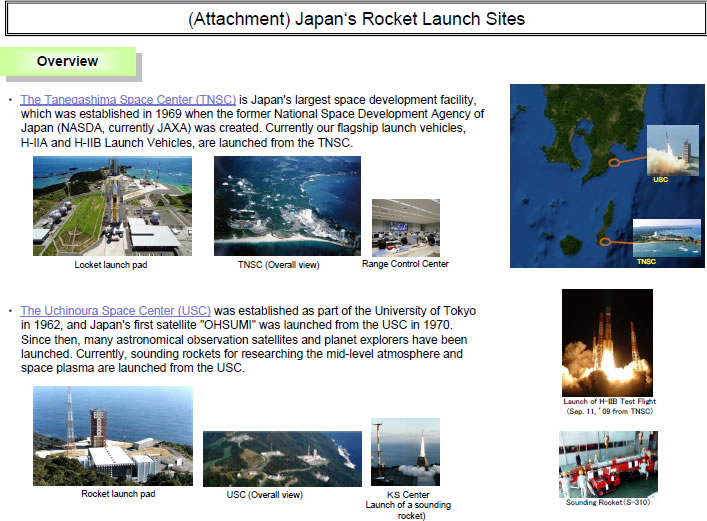Click the caption line "(Sep. 11, '09 from TNSC)"
Viewport: 707px width, 521px height.
[610, 411]
